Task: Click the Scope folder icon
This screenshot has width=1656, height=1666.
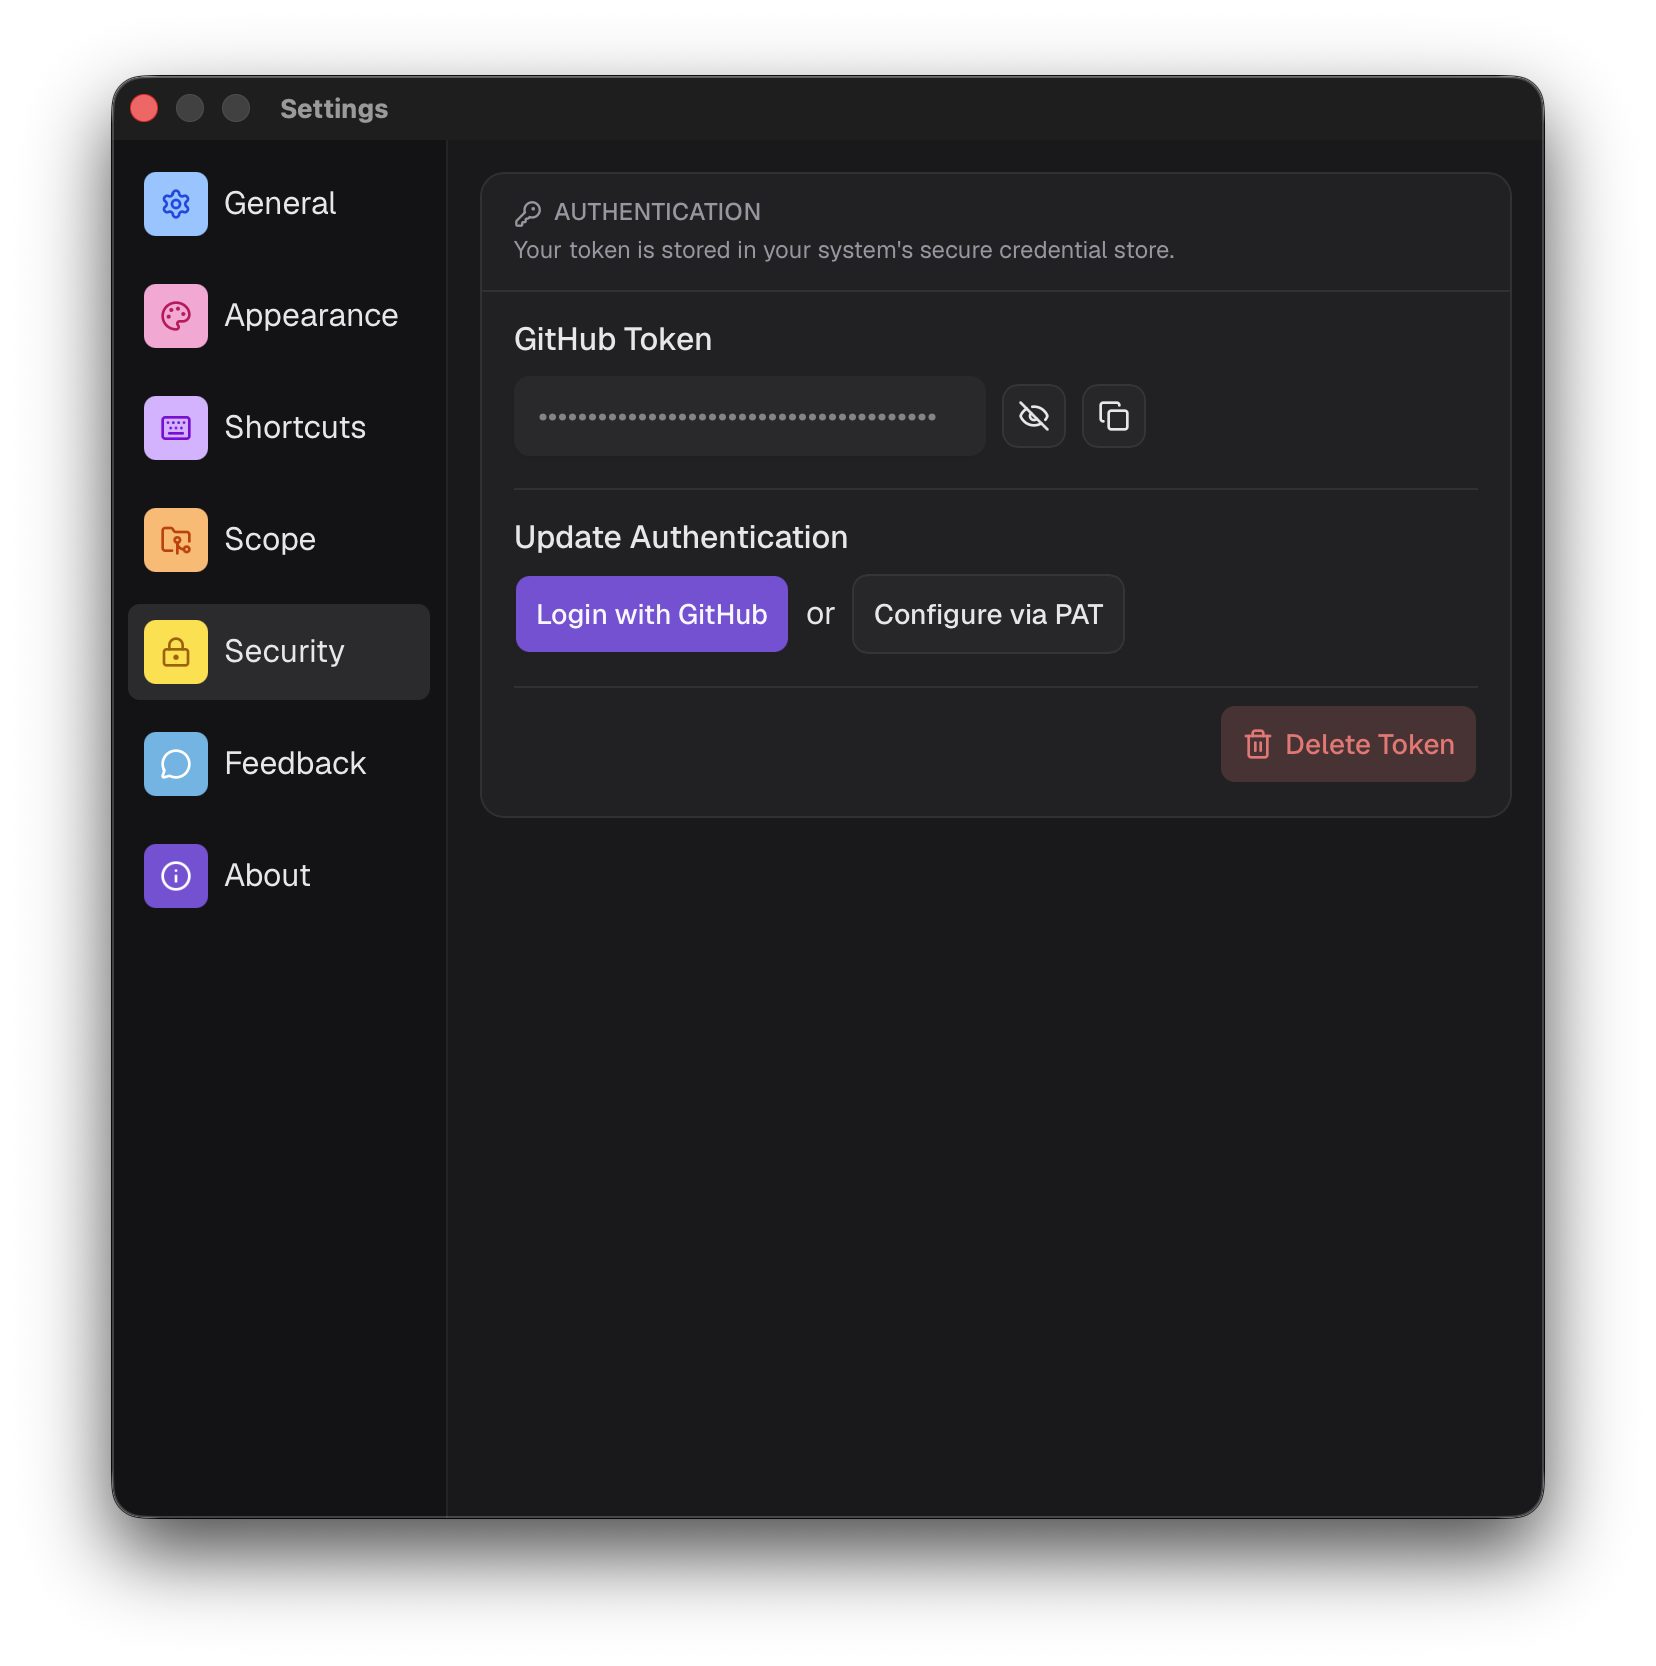Action: (176, 540)
